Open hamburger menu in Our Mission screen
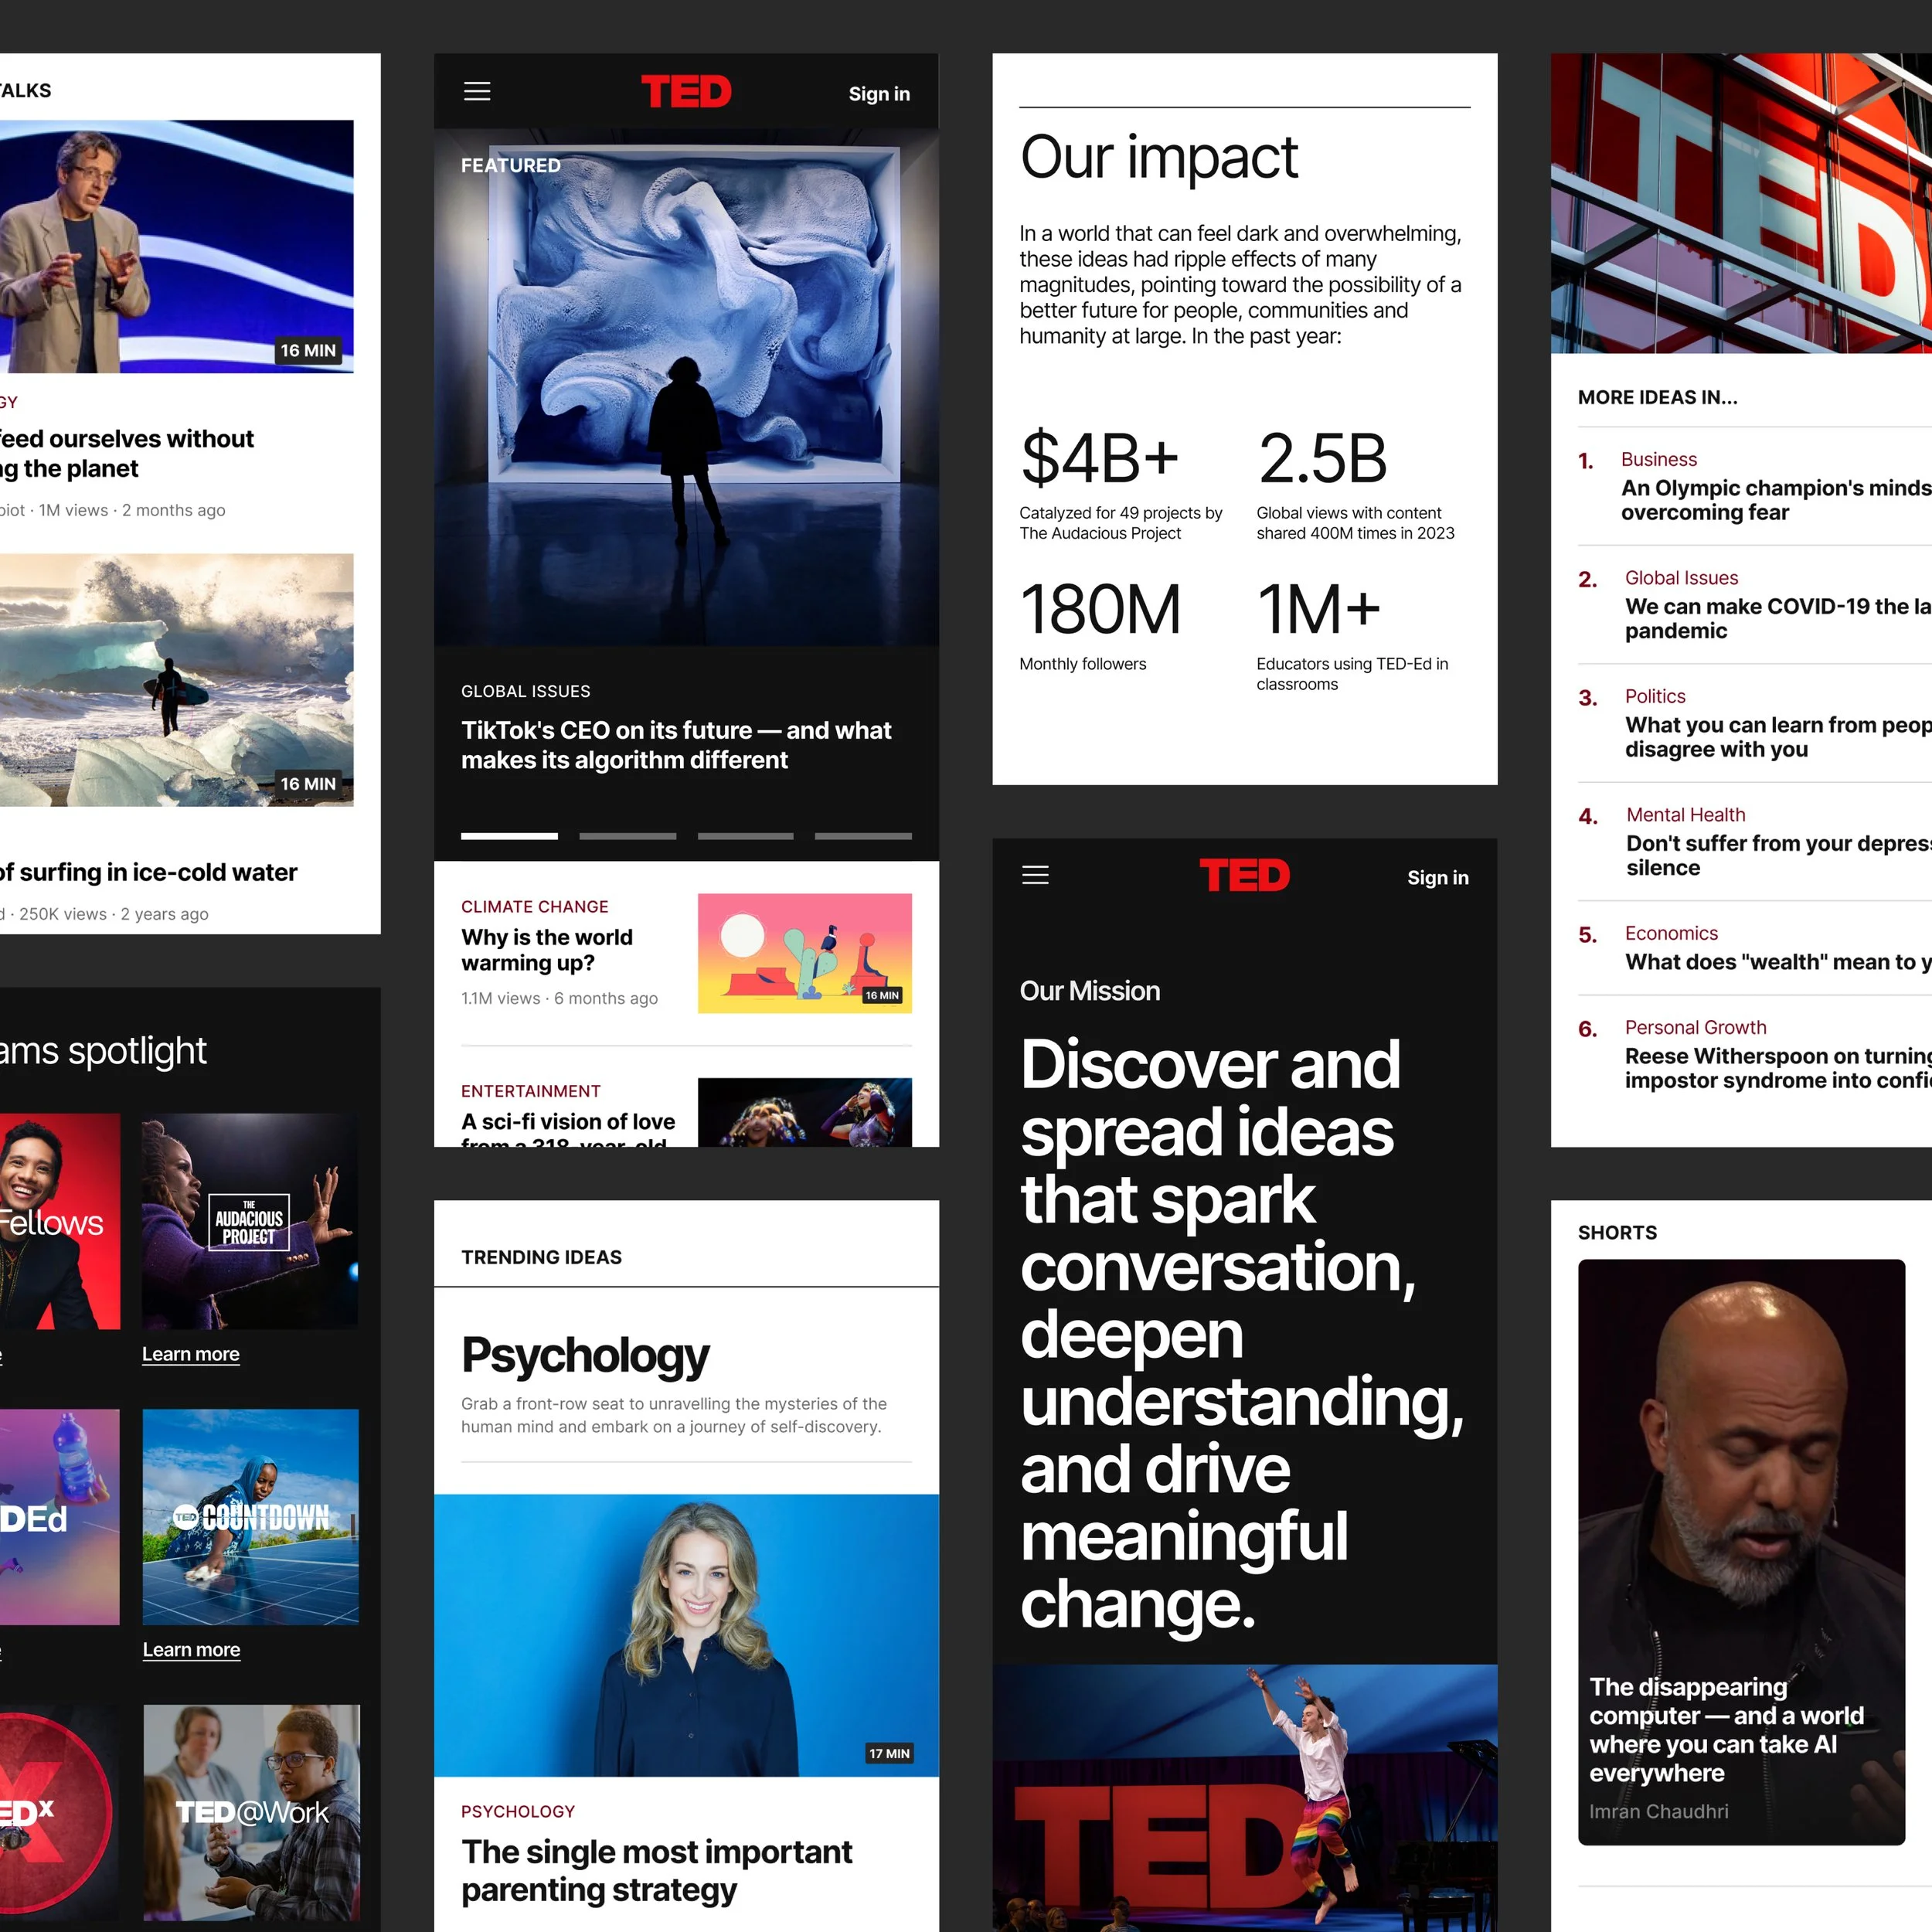The height and width of the screenshot is (1932, 1932). [1035, 875]
